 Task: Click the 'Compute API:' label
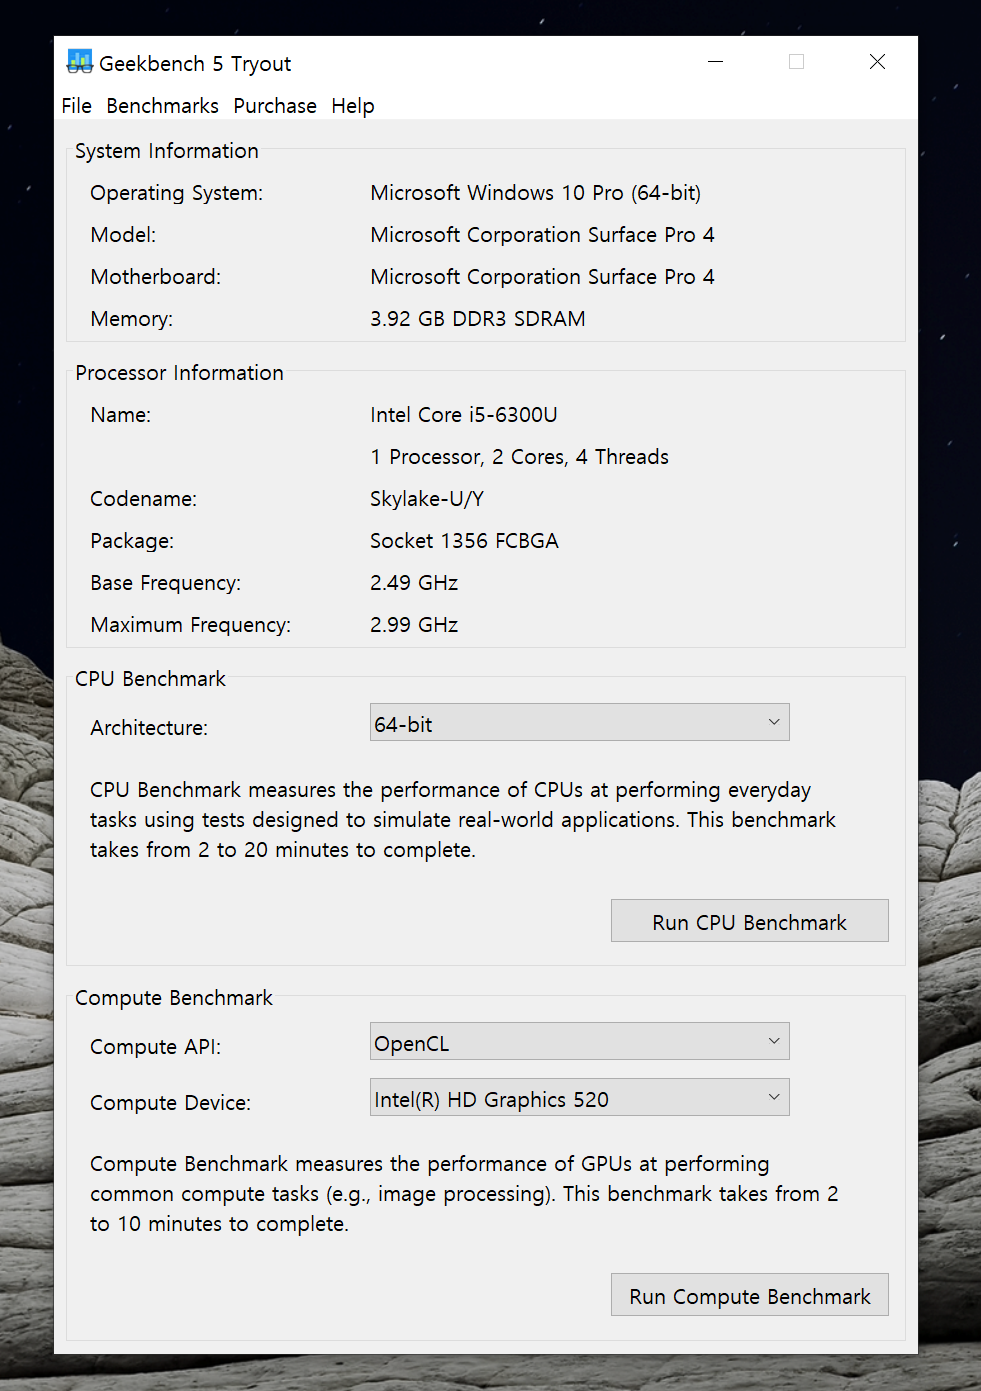(156, 1047)
